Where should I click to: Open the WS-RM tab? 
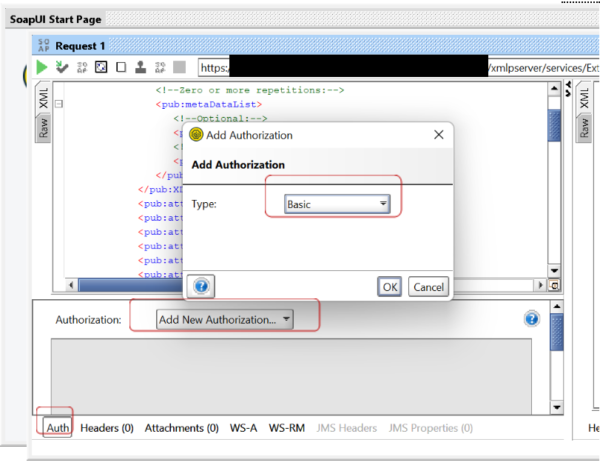(x=287, y=428)
